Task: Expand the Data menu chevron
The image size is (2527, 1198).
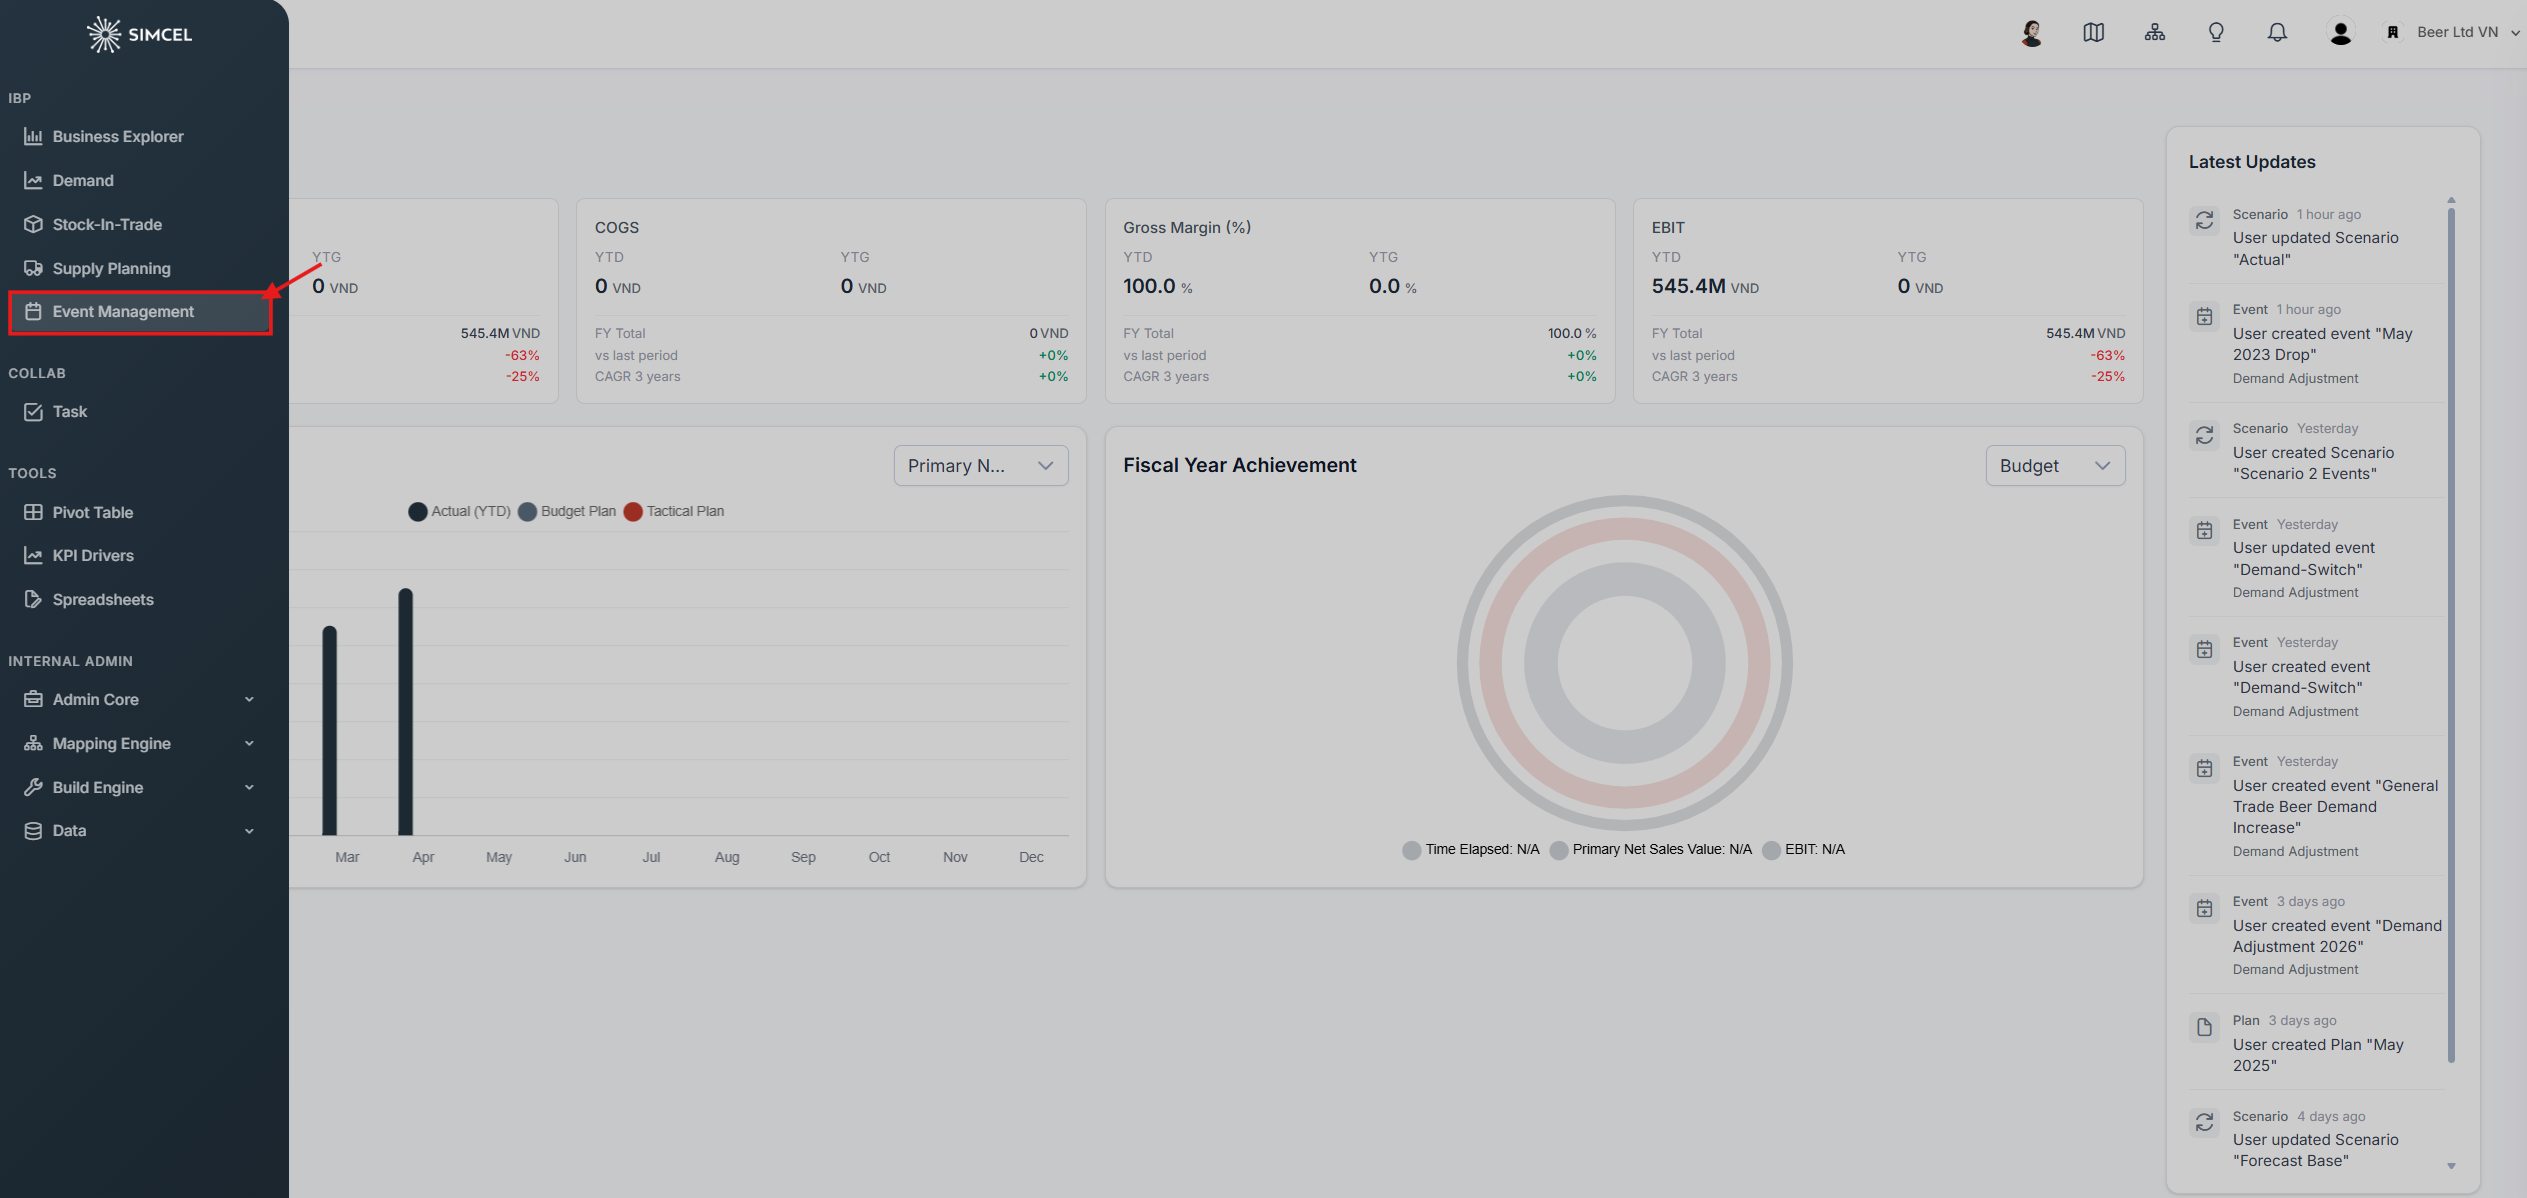Action: click(249, 830)
